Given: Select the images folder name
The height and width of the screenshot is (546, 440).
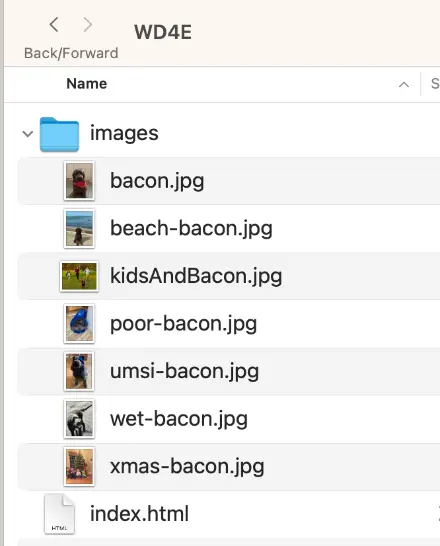Looking at the screenshot, I should (124, 133).
